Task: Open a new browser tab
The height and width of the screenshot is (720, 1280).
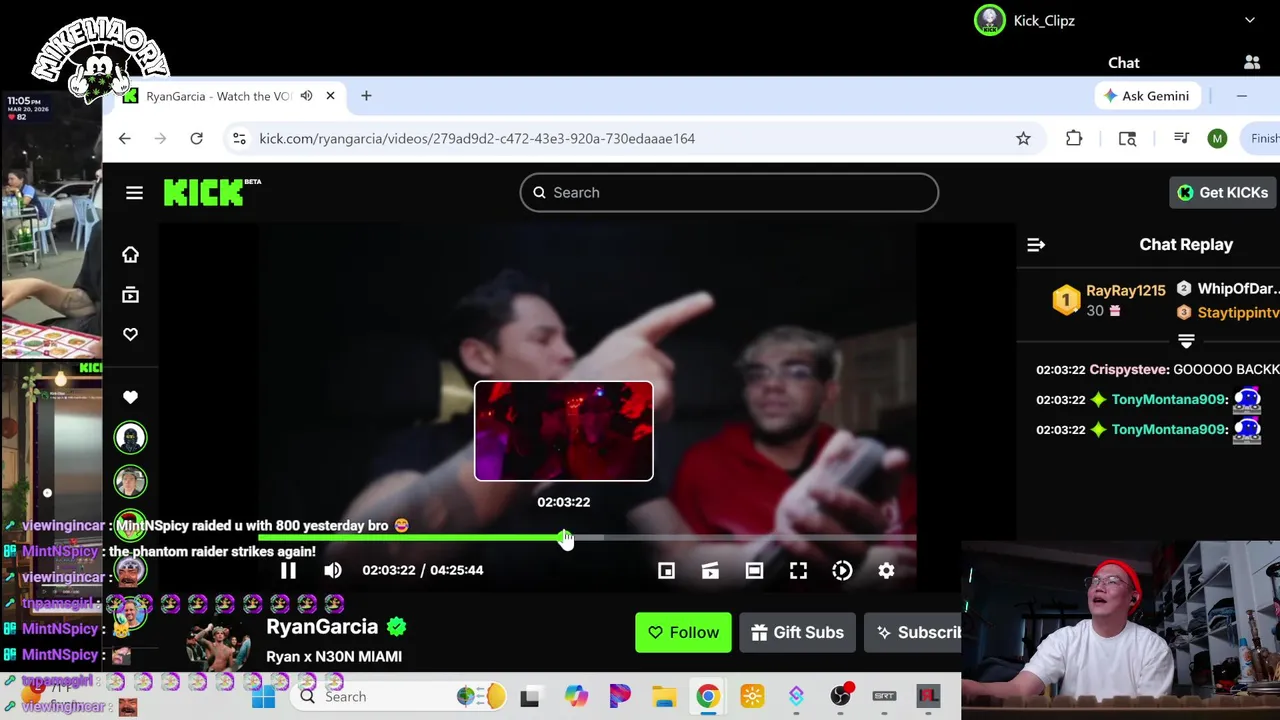Action: (366, 96)
